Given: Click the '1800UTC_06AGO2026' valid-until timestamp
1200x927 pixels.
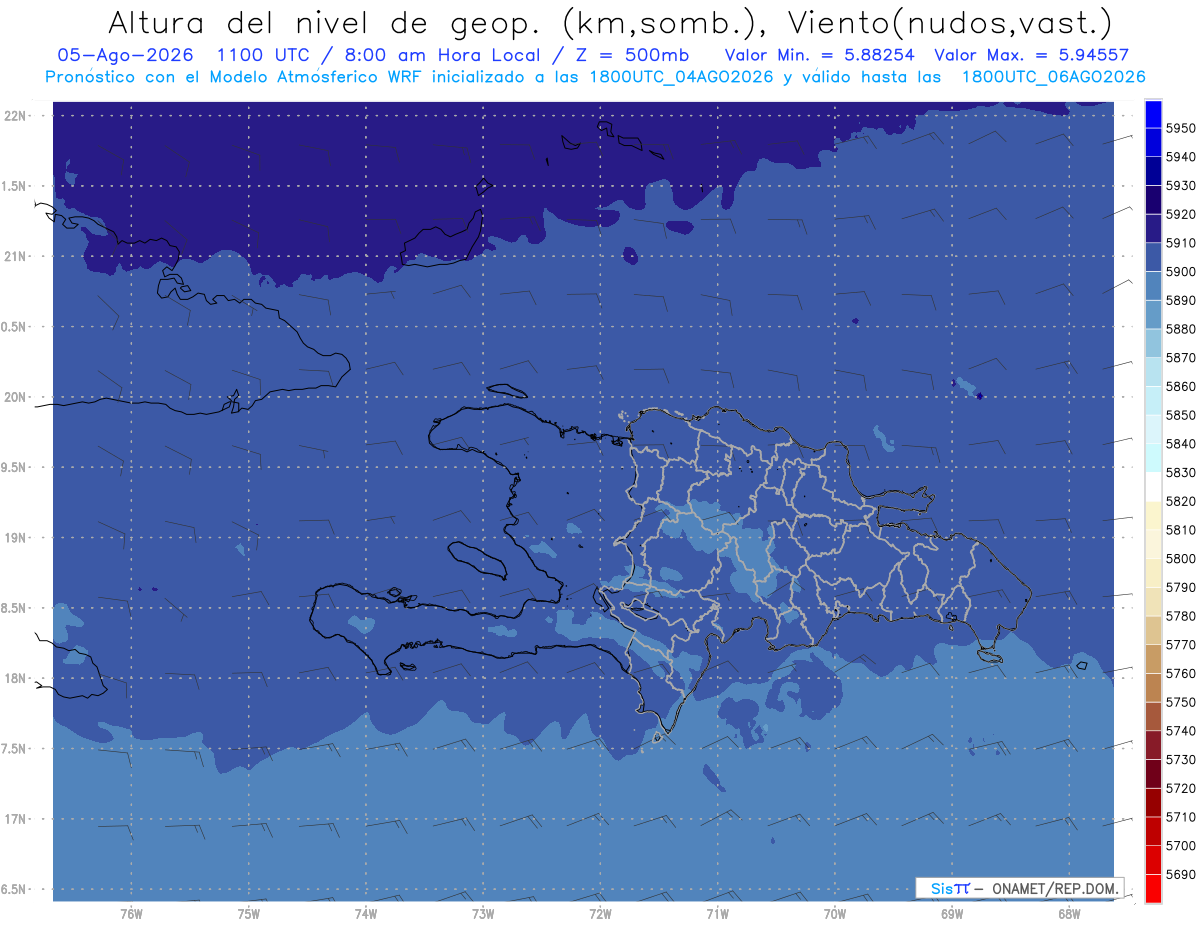Looking at the screenshot, I should pyautogui.click(x=1054, y=77).
